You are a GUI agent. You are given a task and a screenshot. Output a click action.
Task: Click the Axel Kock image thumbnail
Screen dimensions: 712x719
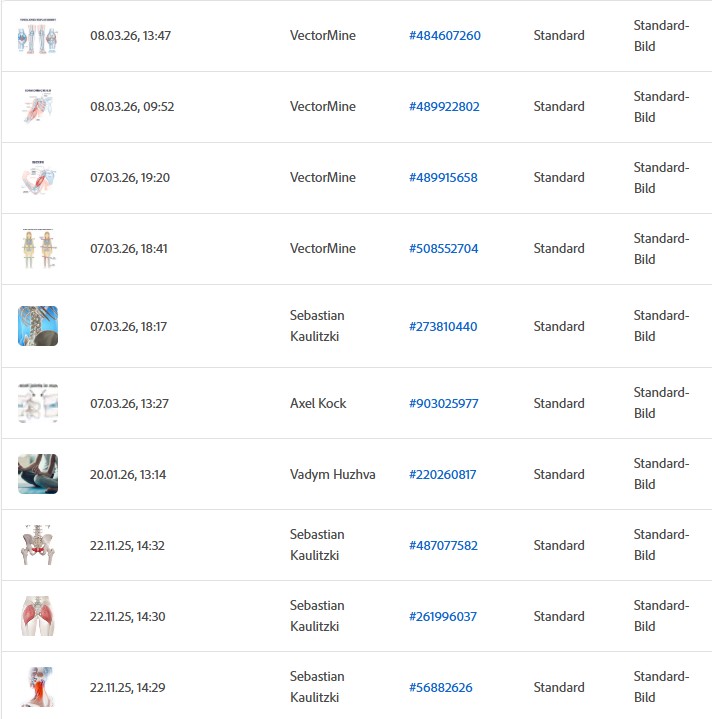38,403
